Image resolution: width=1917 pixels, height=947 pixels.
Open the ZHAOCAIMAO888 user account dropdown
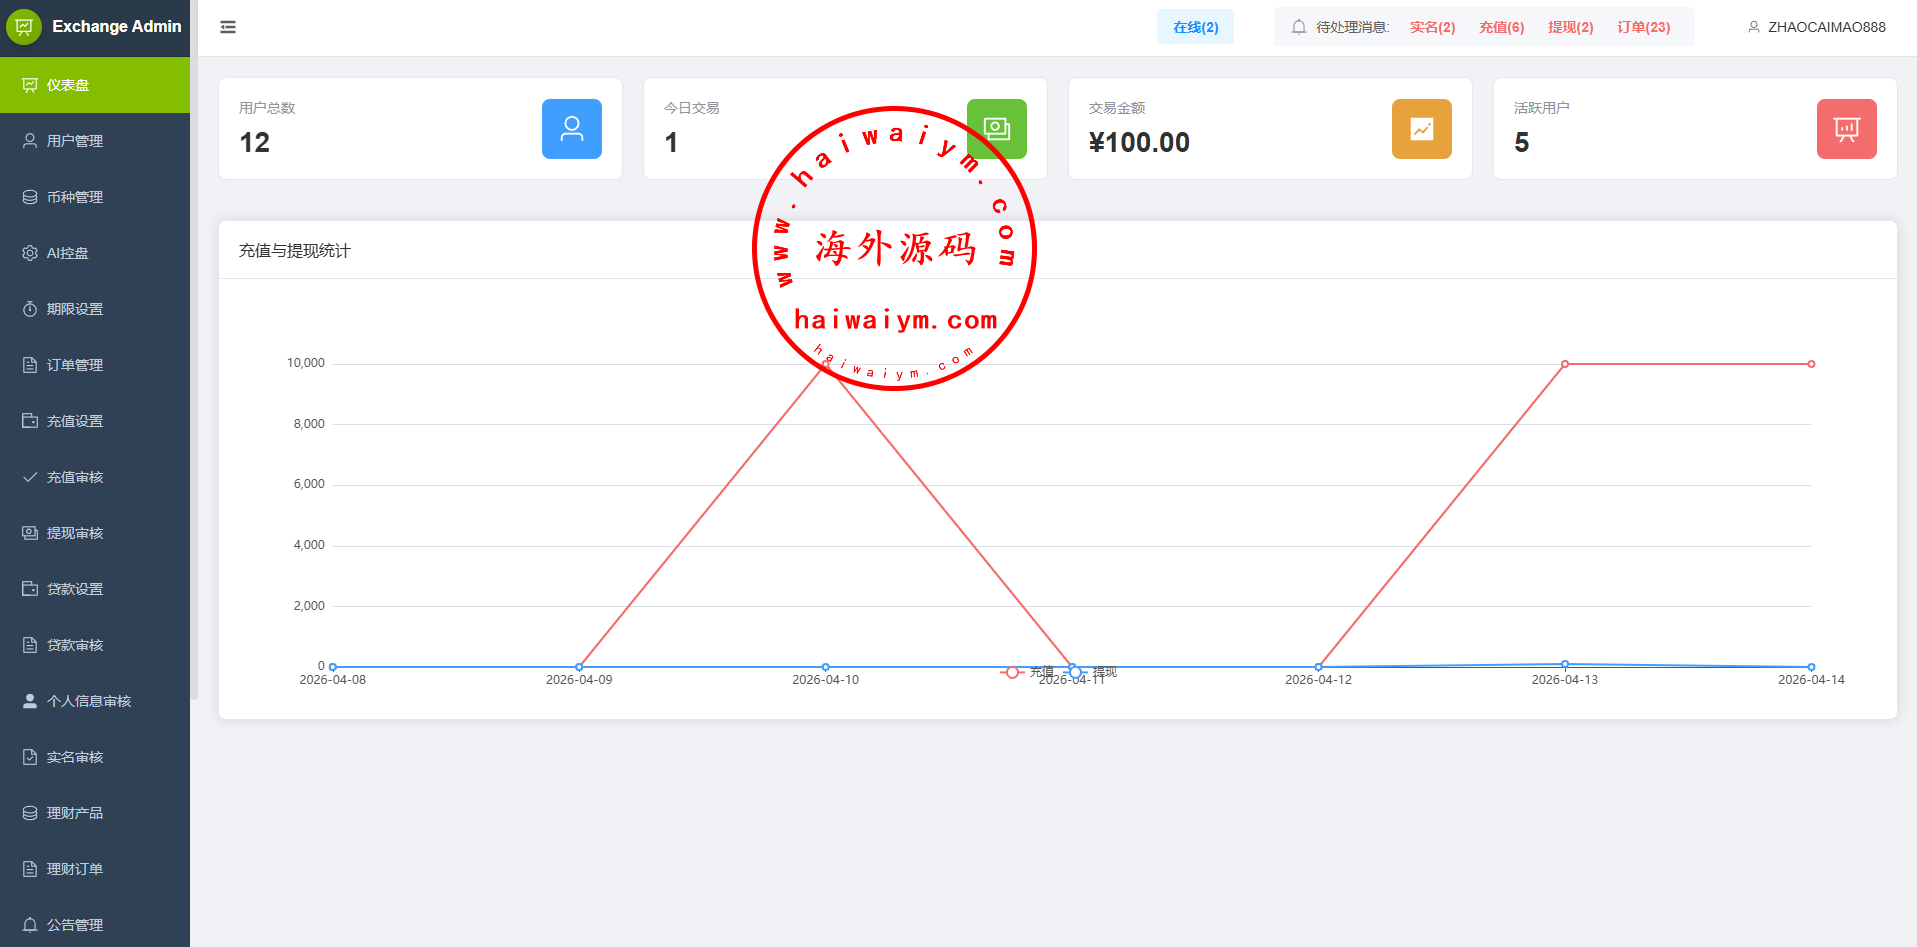[x=1816, y=27]
